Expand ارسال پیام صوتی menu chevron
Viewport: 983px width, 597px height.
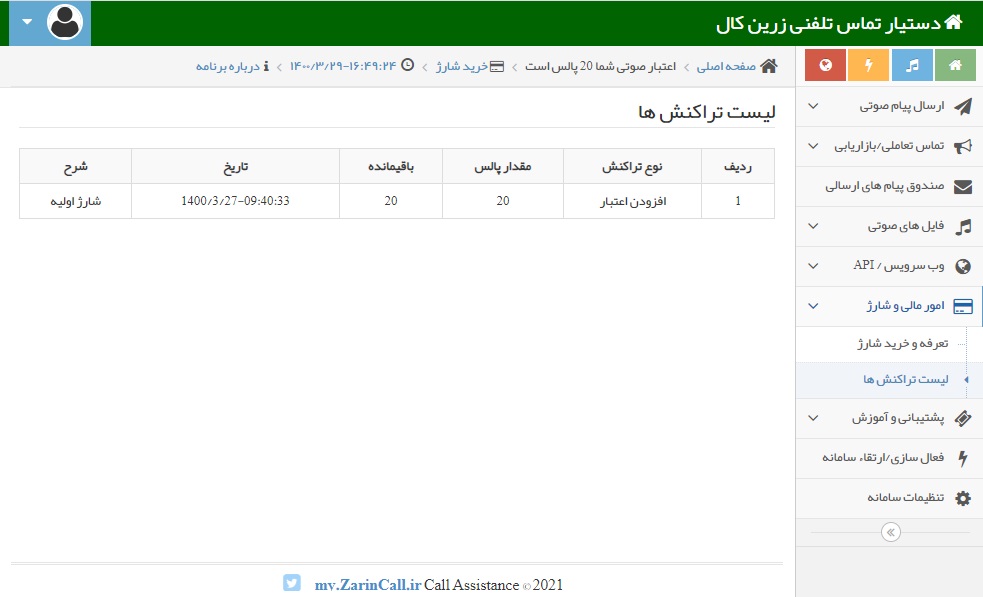813,106
